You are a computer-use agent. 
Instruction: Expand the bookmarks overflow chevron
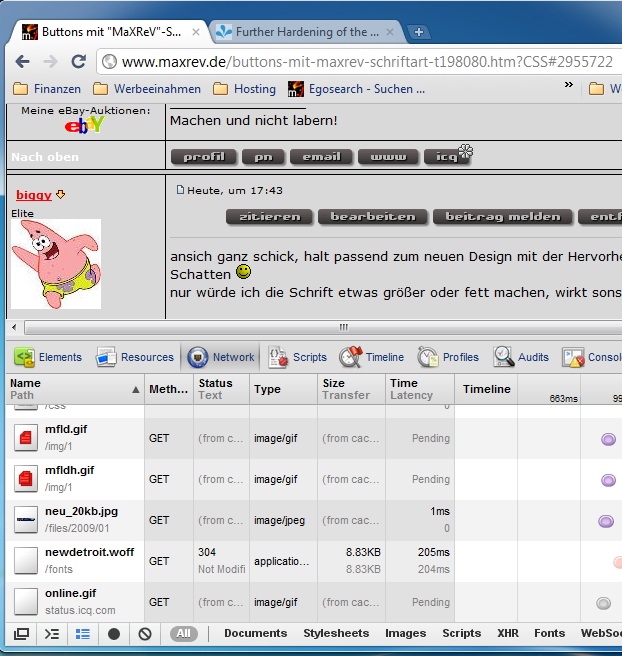coord(569,87)
